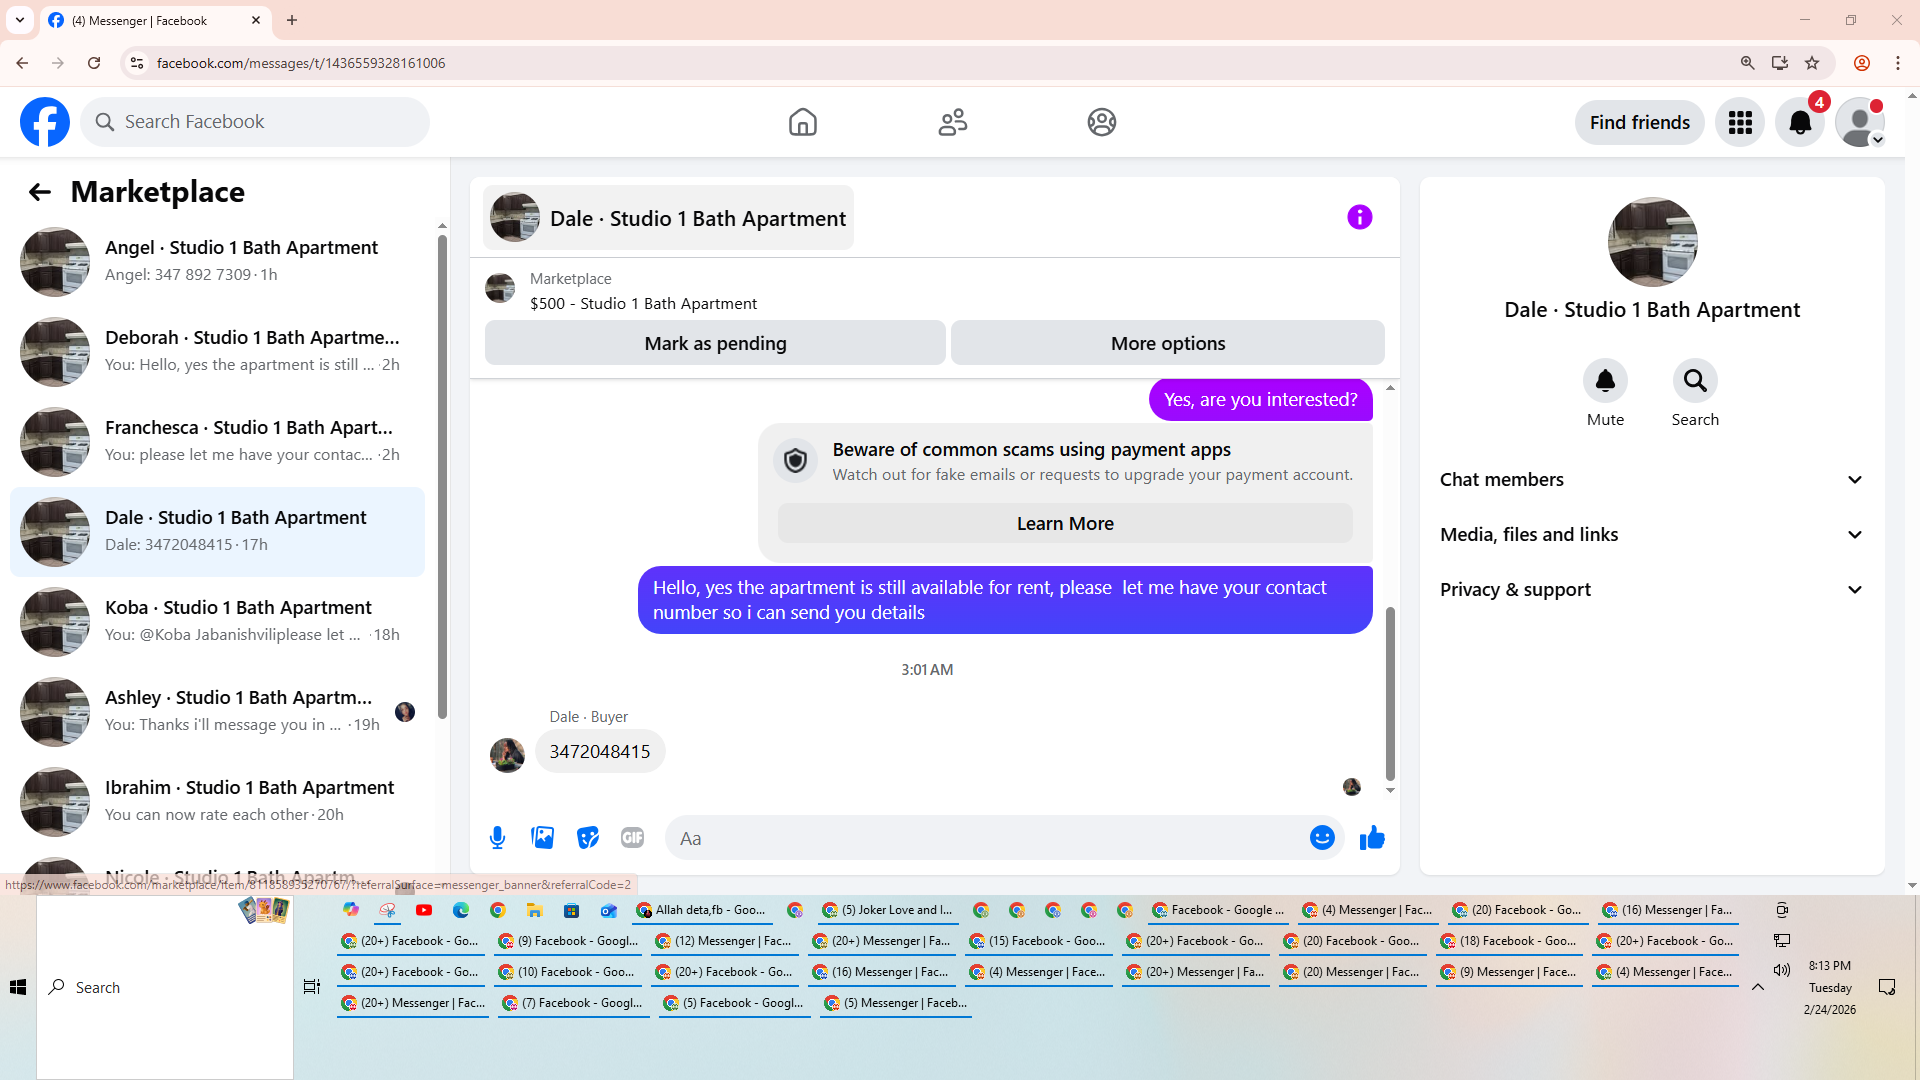Click the chat messages scrollbar
The height and width of the screenshot is (1080, 1920).
(x=1390, y=690)
